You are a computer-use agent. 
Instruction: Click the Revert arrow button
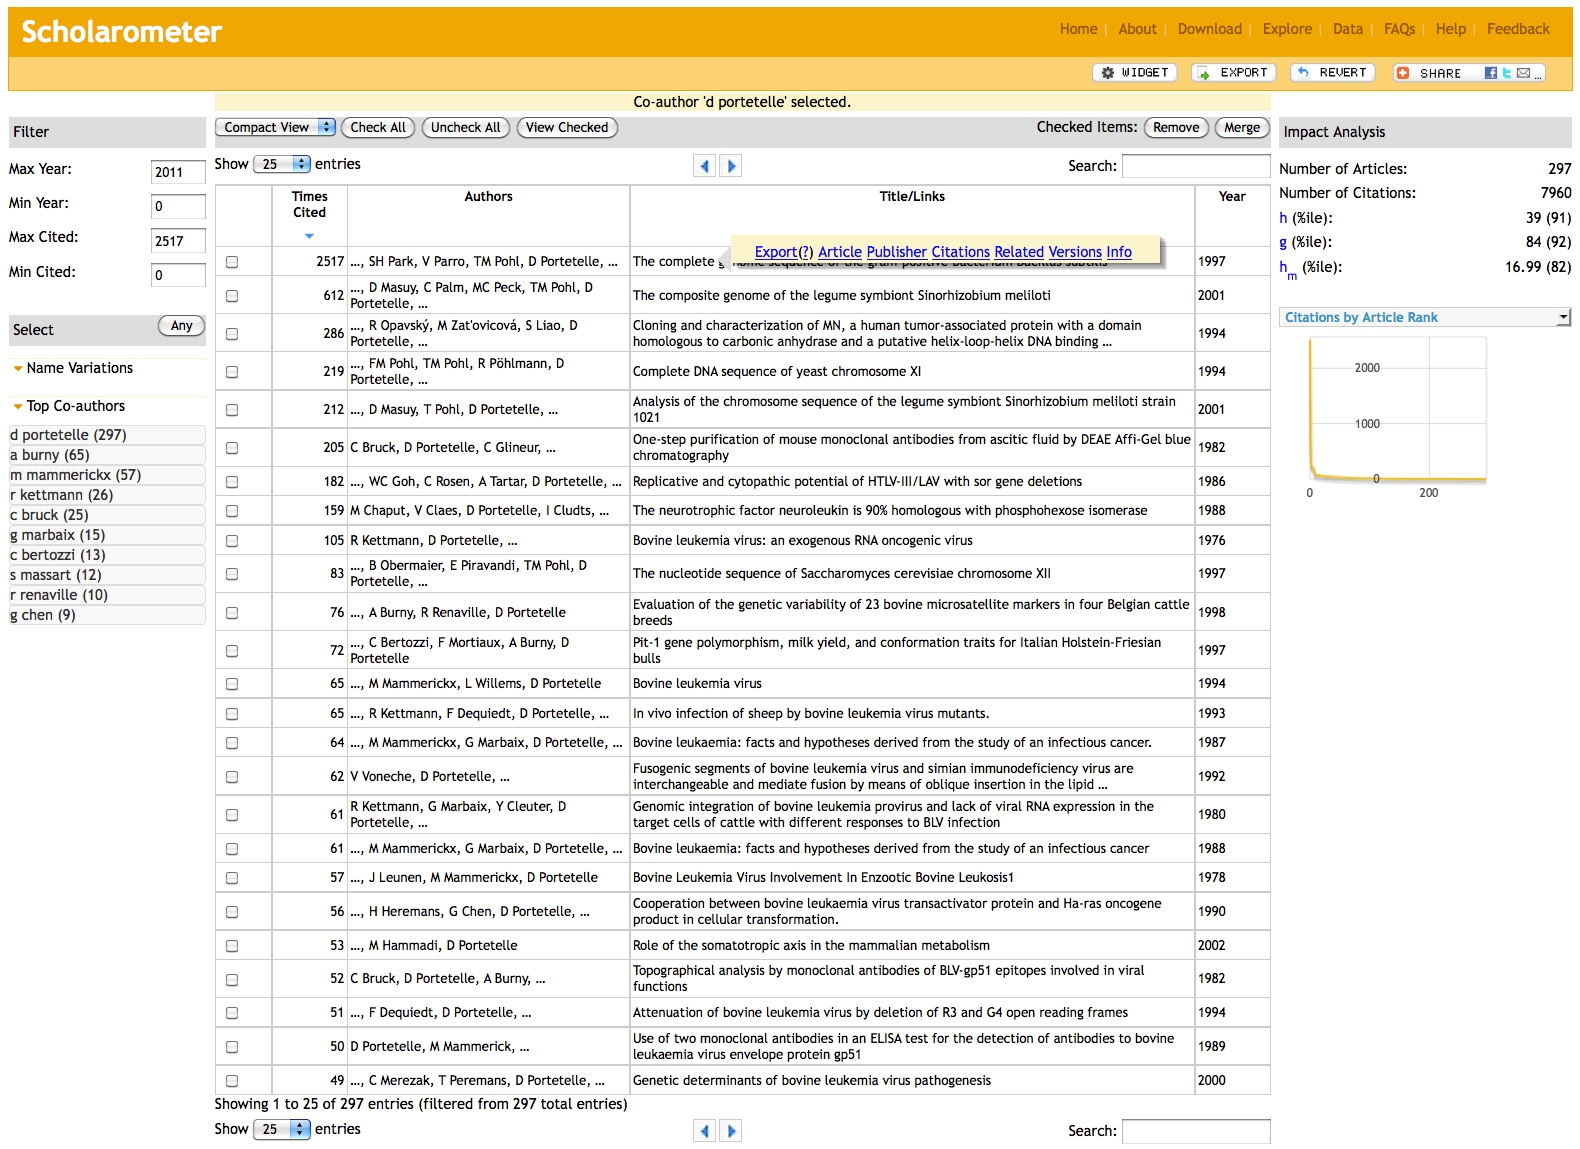pos(1332,73)
